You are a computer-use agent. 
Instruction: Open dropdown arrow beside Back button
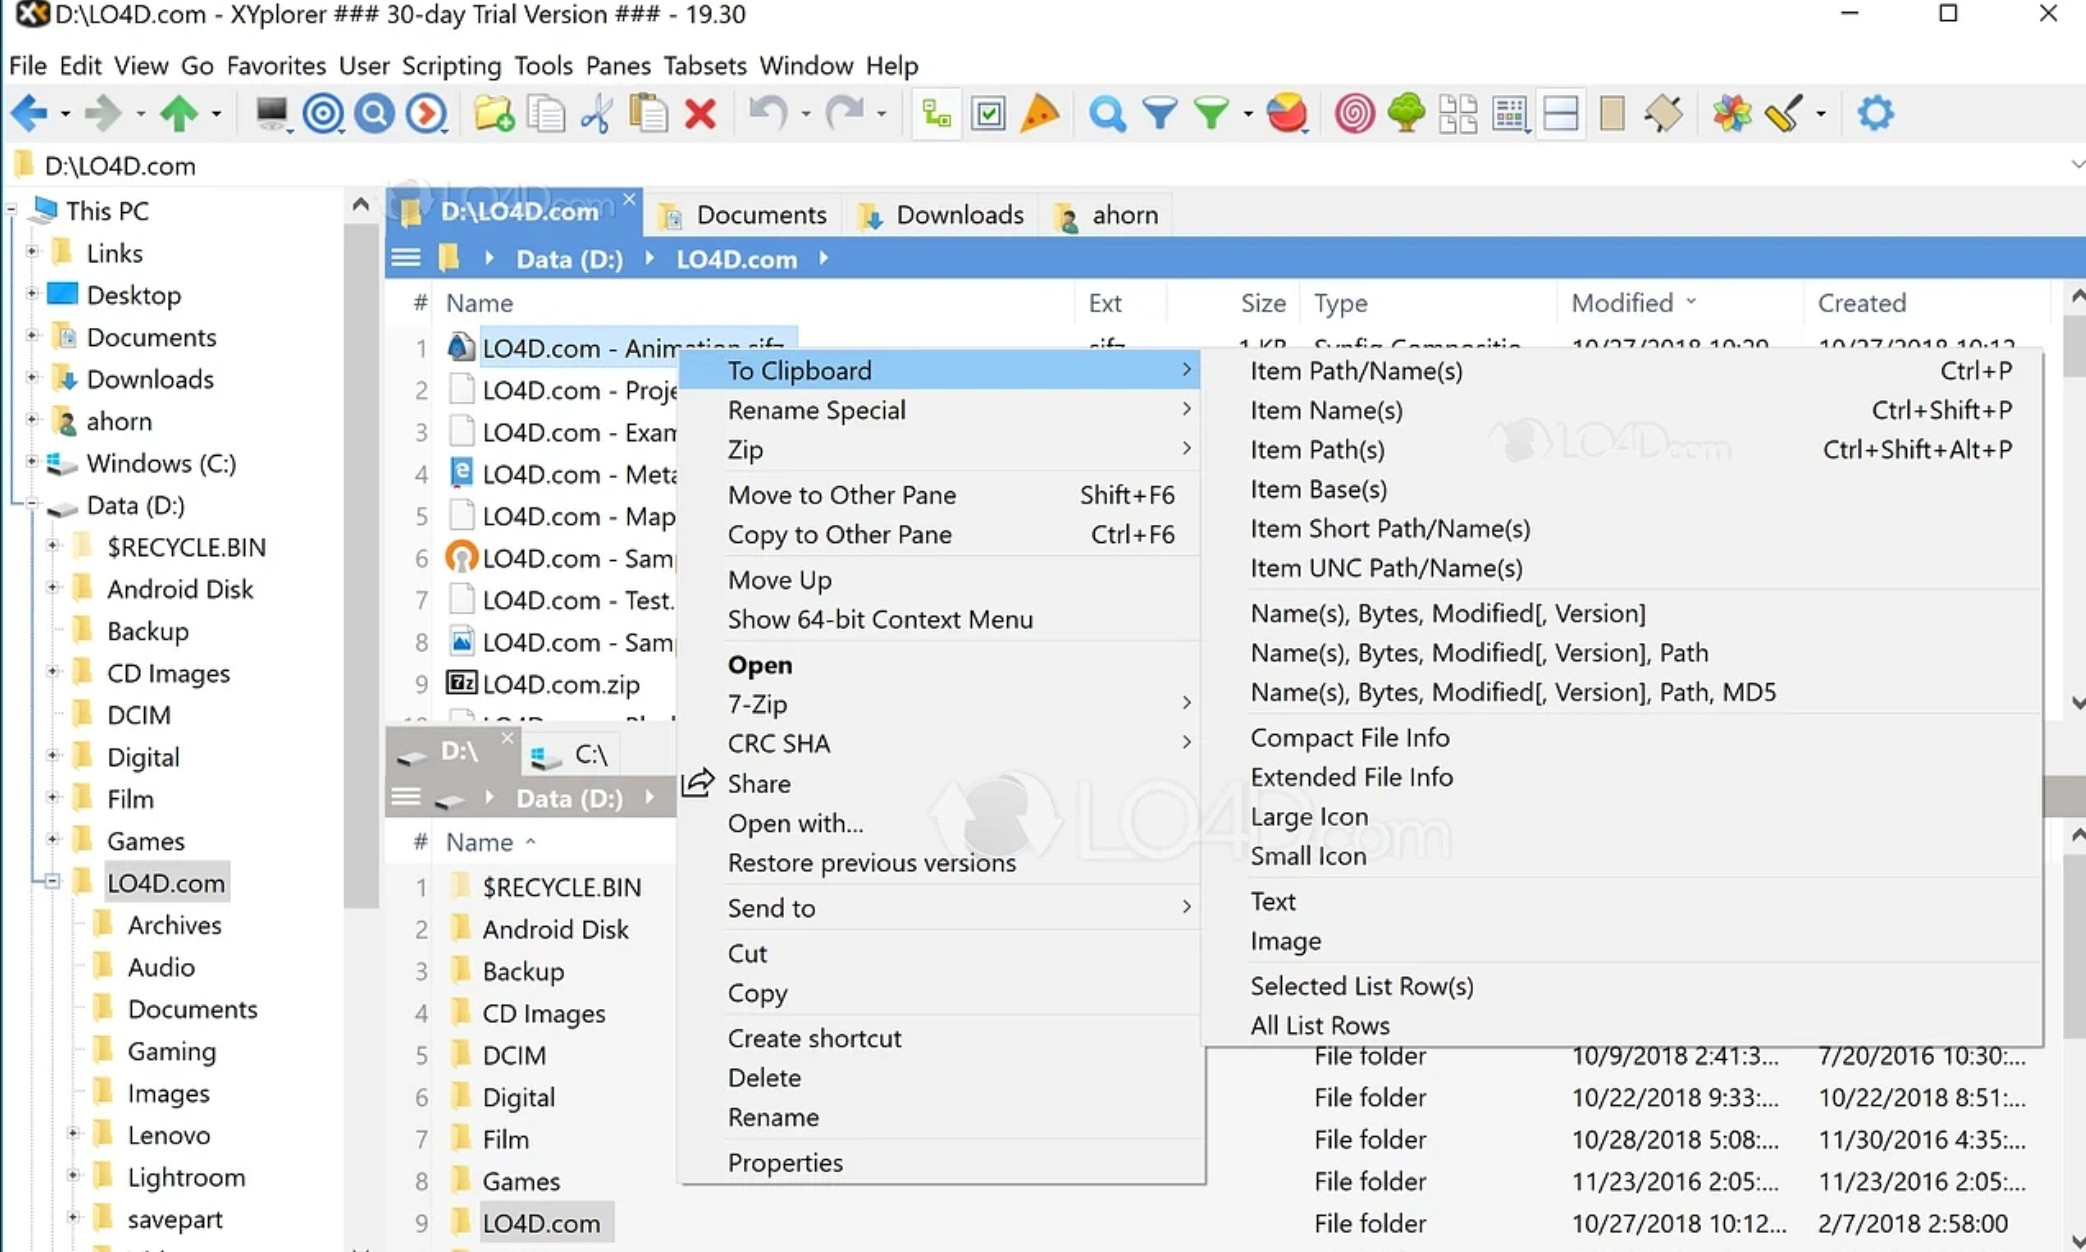coord(64,114)
